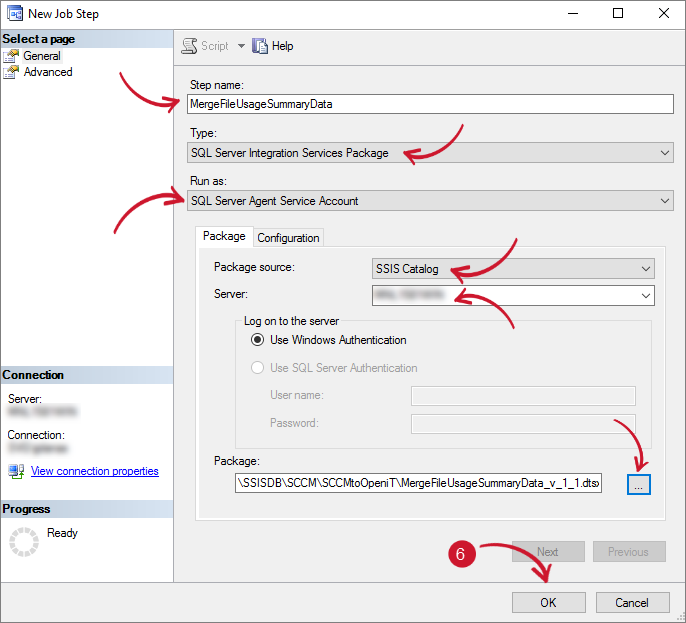The image size is (686, 623).
Task: Open the Help icon in toolbar
Action: [260, 46]
